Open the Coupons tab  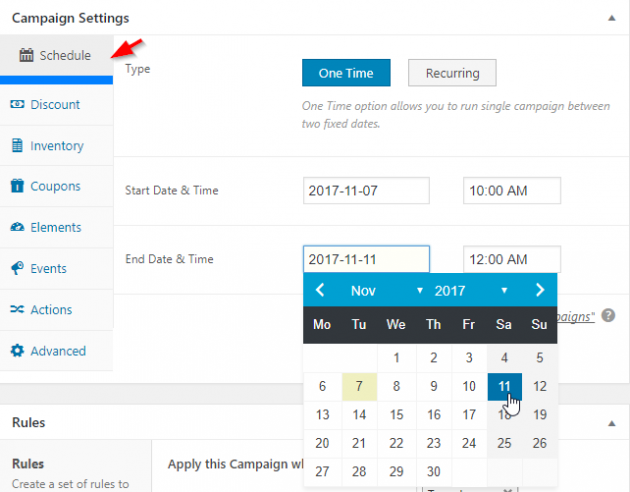pyautogui.click(x=56, y=186)
